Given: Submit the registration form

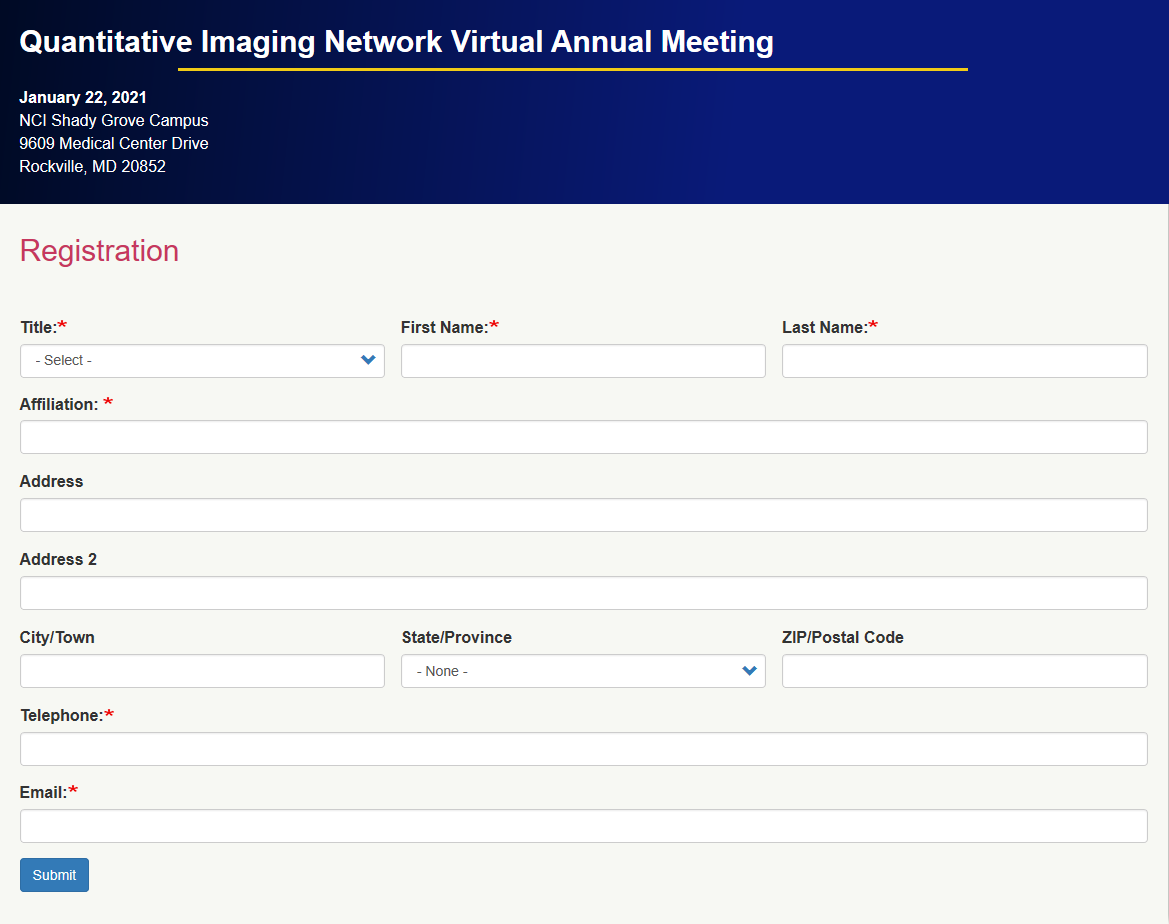Looking at the screenshot, I should pos(54,875).
